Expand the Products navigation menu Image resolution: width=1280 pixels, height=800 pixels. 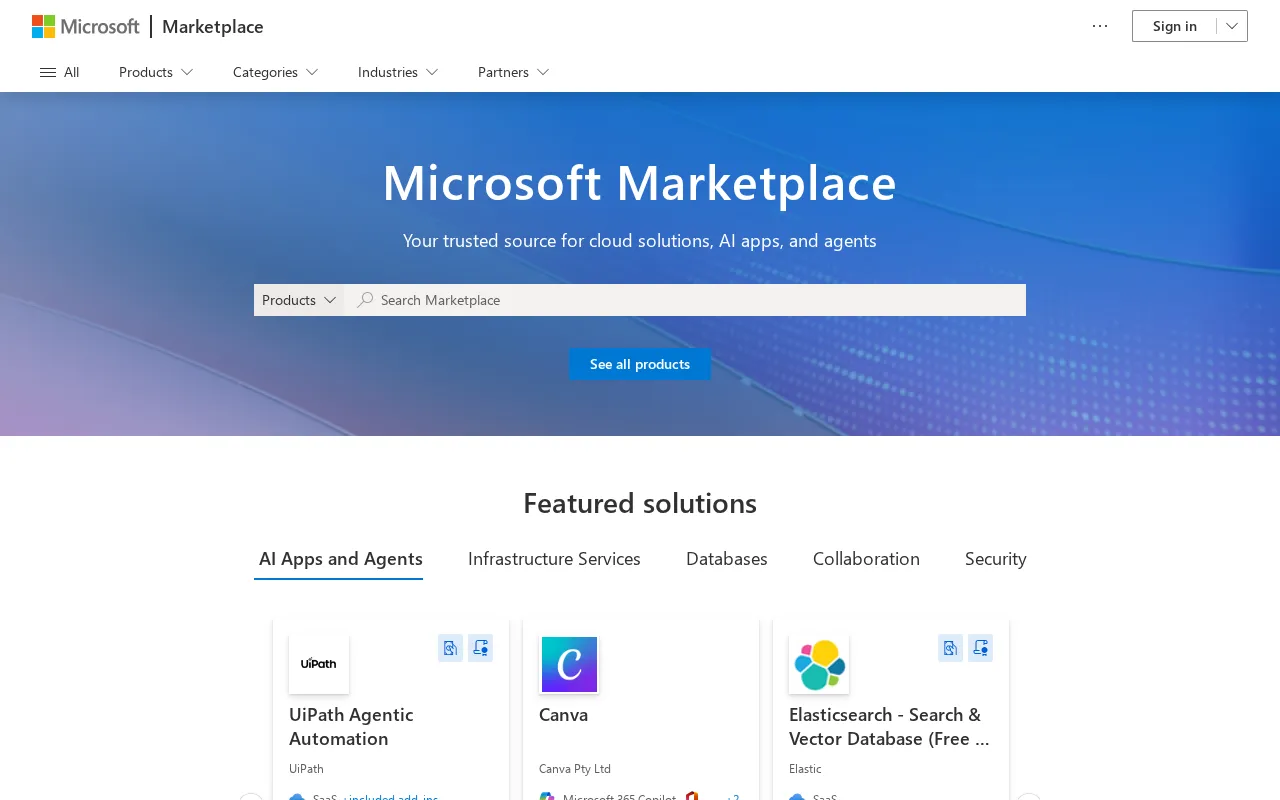[156, 72]
